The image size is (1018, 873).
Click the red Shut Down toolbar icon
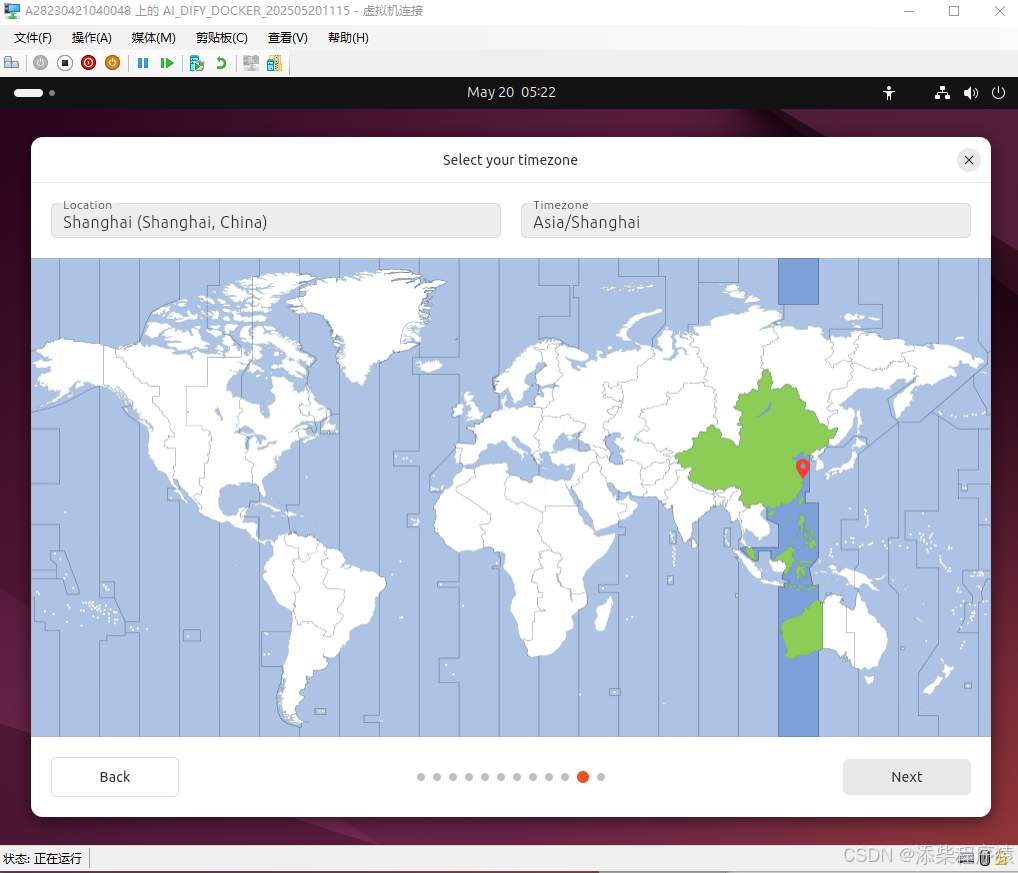[x=88, y=63]
